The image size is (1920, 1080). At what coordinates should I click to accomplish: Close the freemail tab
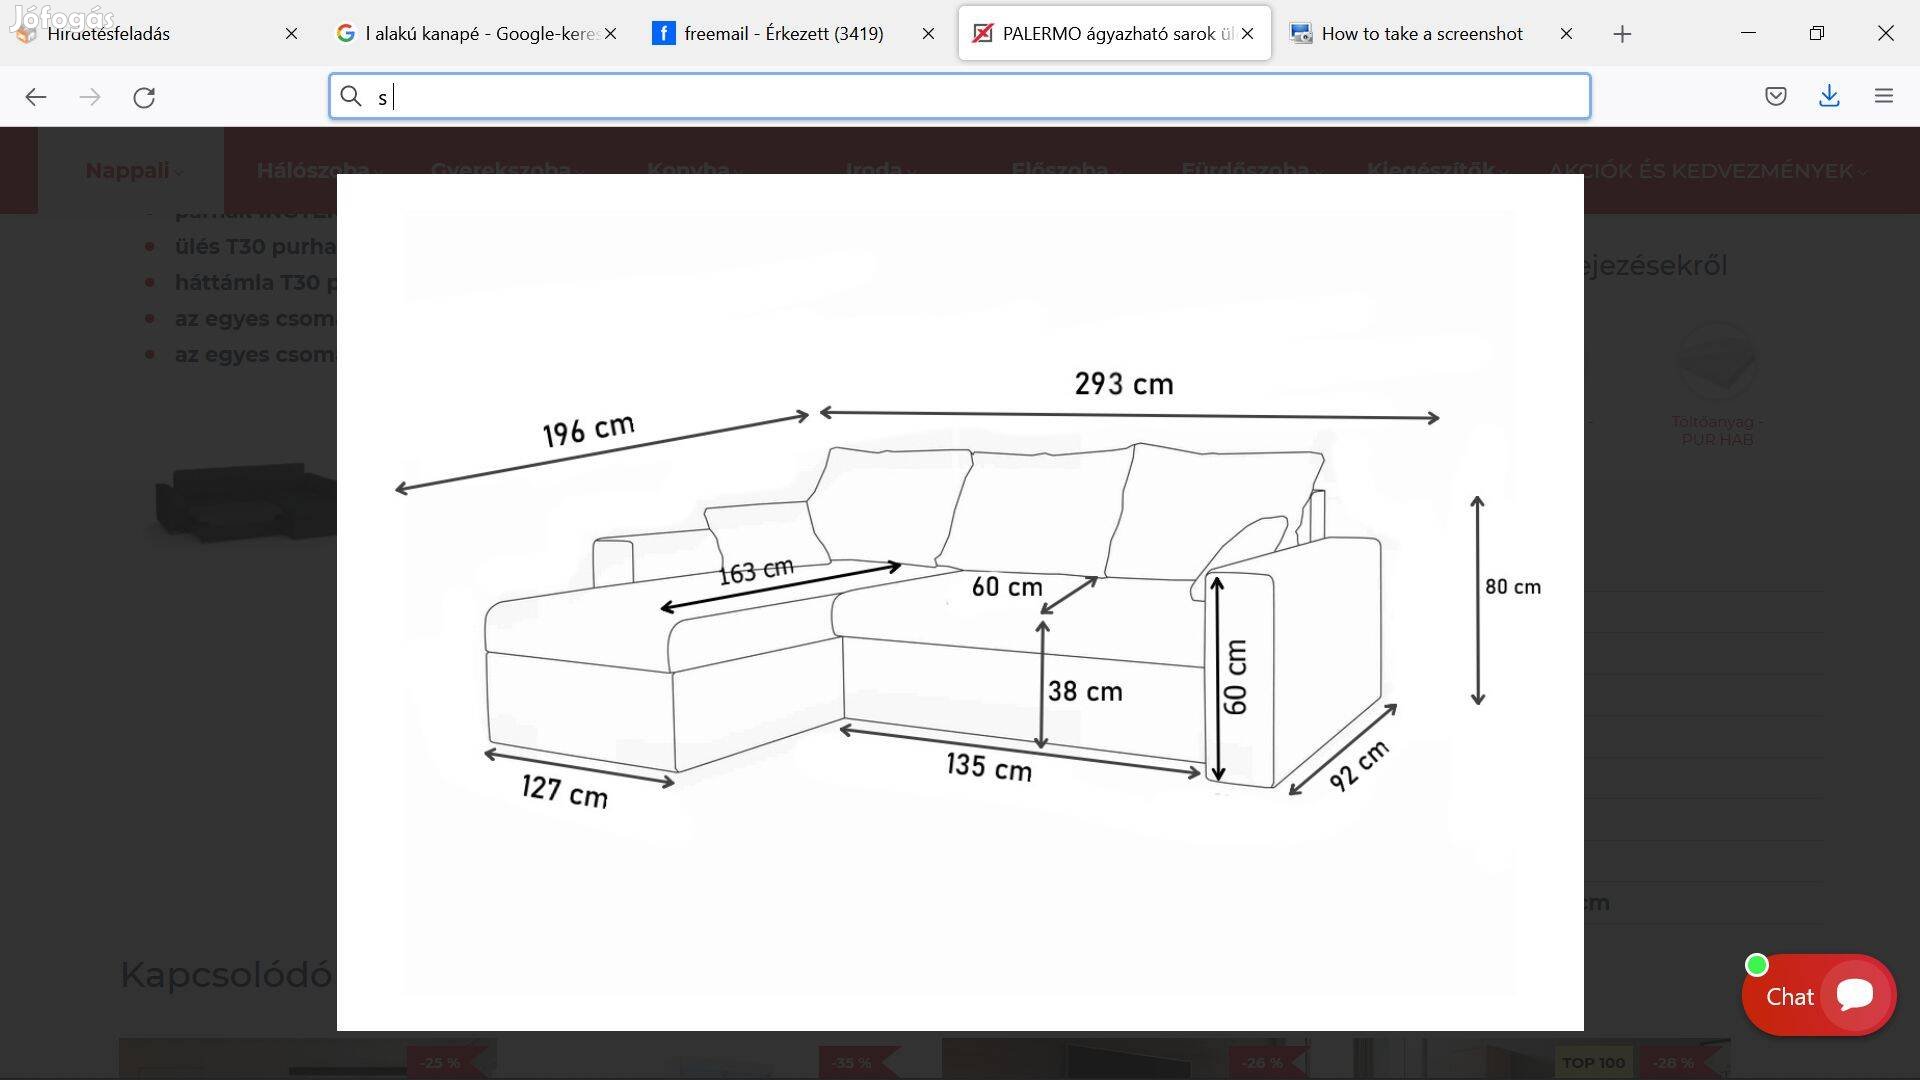(928, 34)
